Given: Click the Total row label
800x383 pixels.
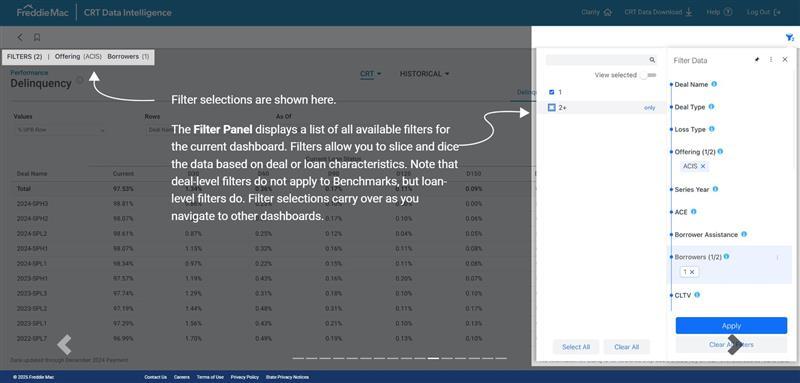Looking at the screenshot, I should tap(23, 189).
